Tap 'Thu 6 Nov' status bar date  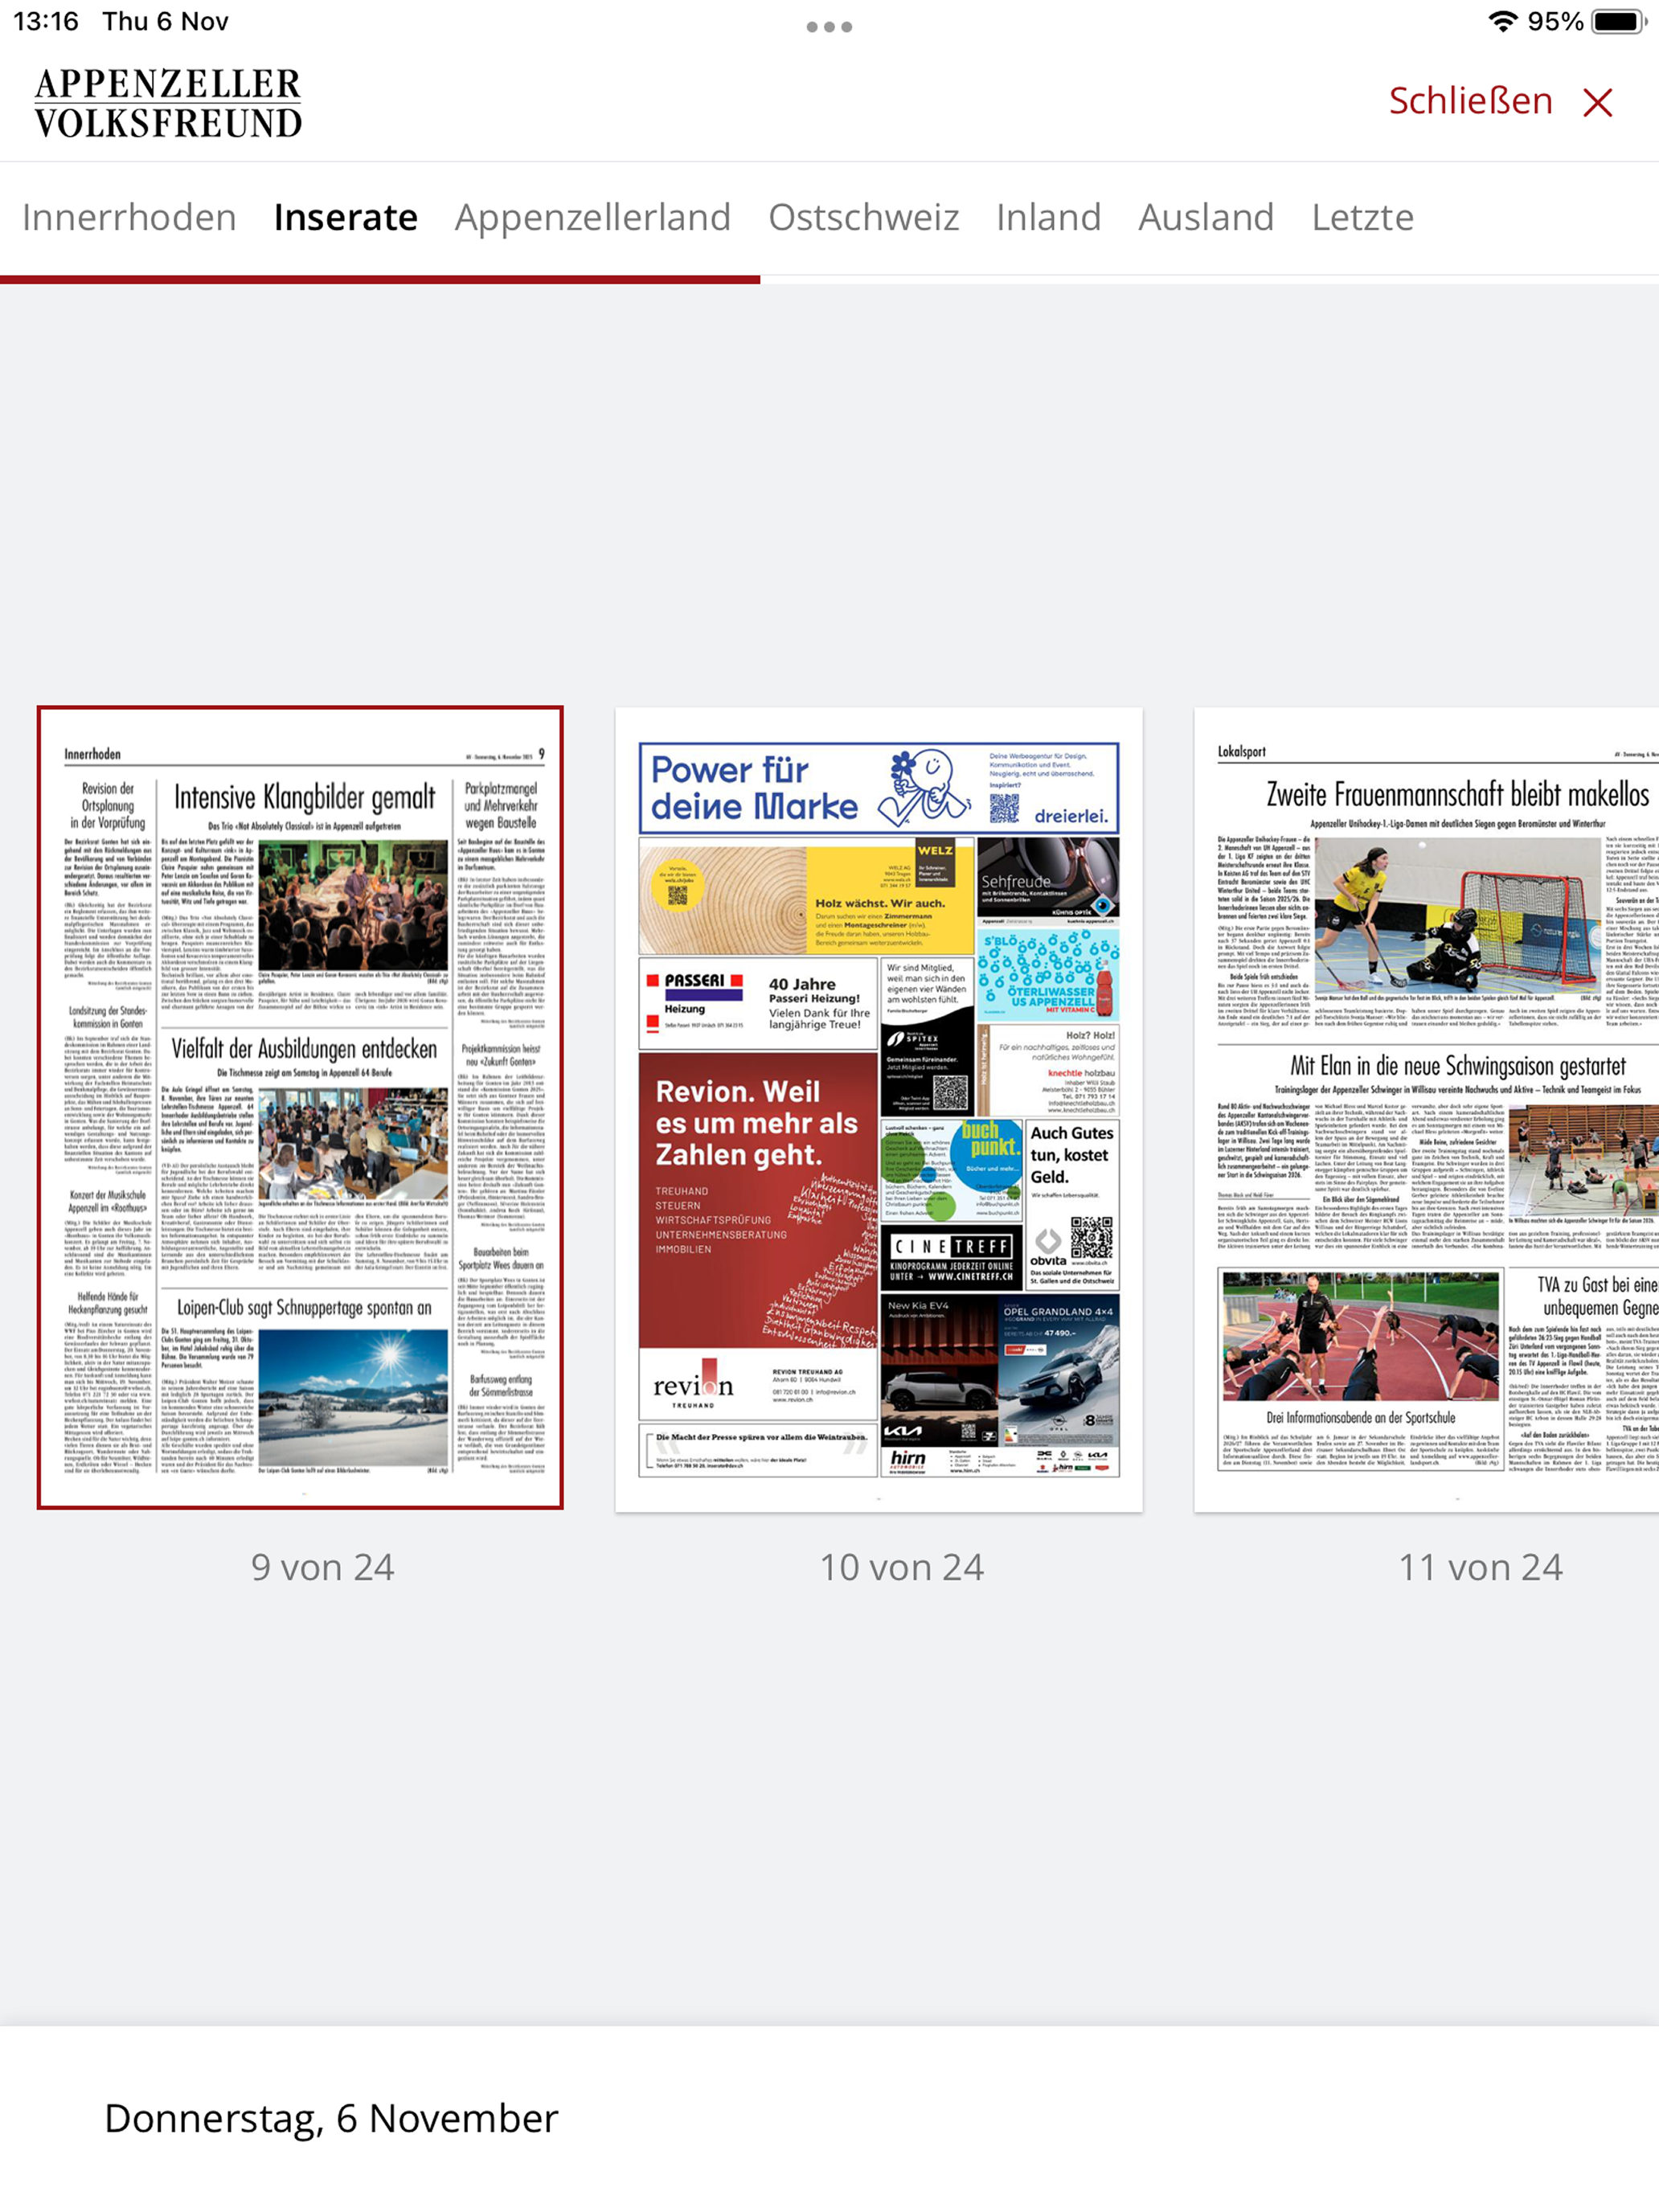[x=165, y=21]
